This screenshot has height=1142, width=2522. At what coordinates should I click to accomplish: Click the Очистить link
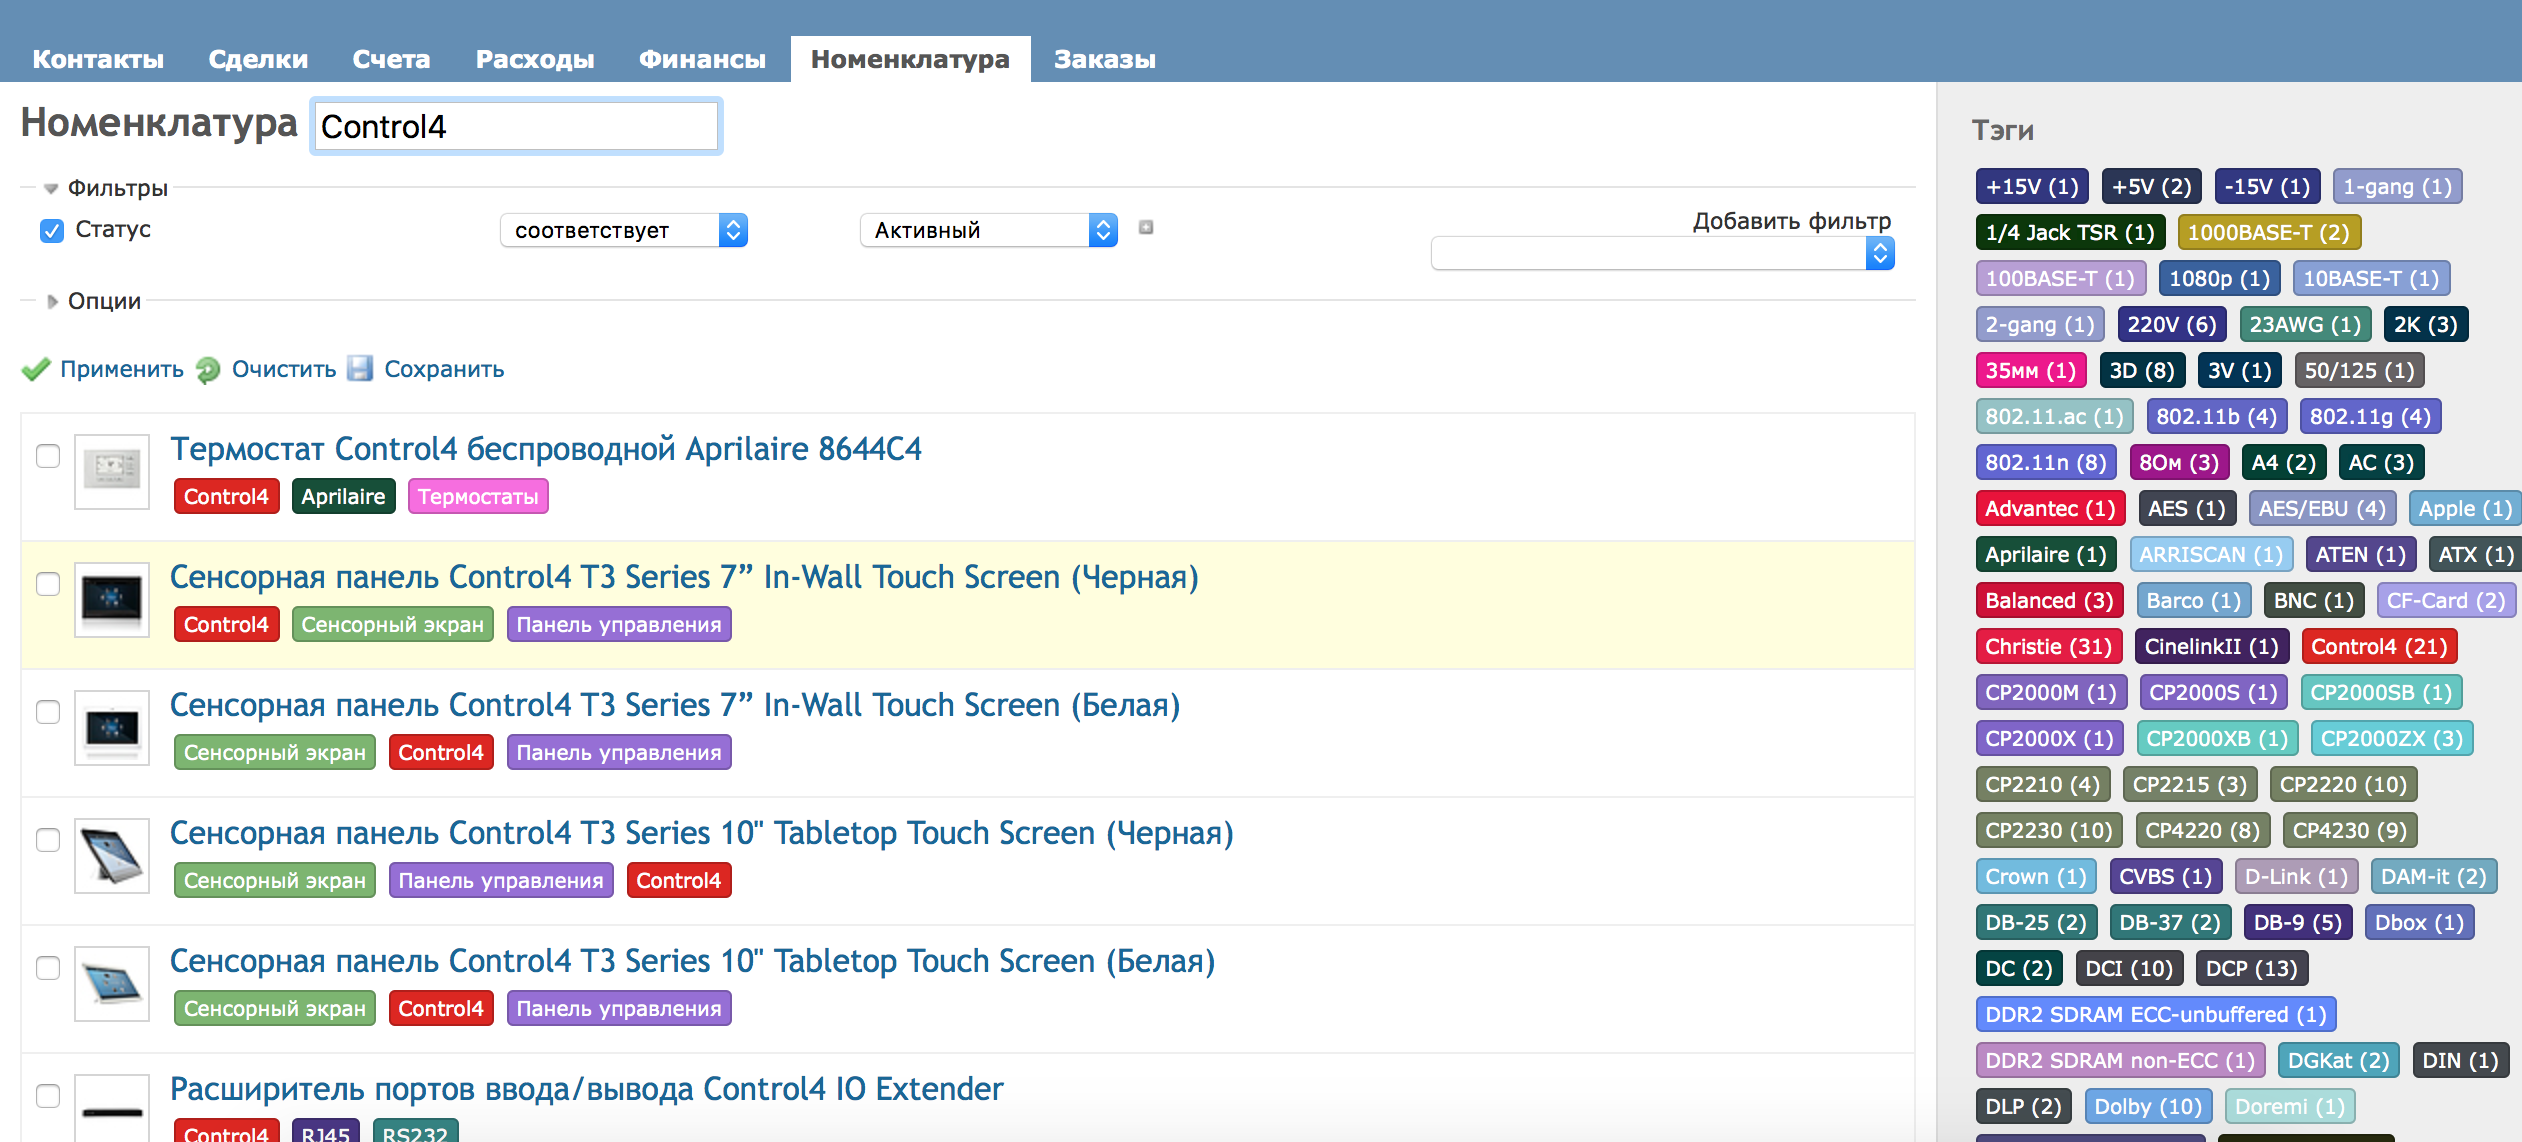coord(284,369)
